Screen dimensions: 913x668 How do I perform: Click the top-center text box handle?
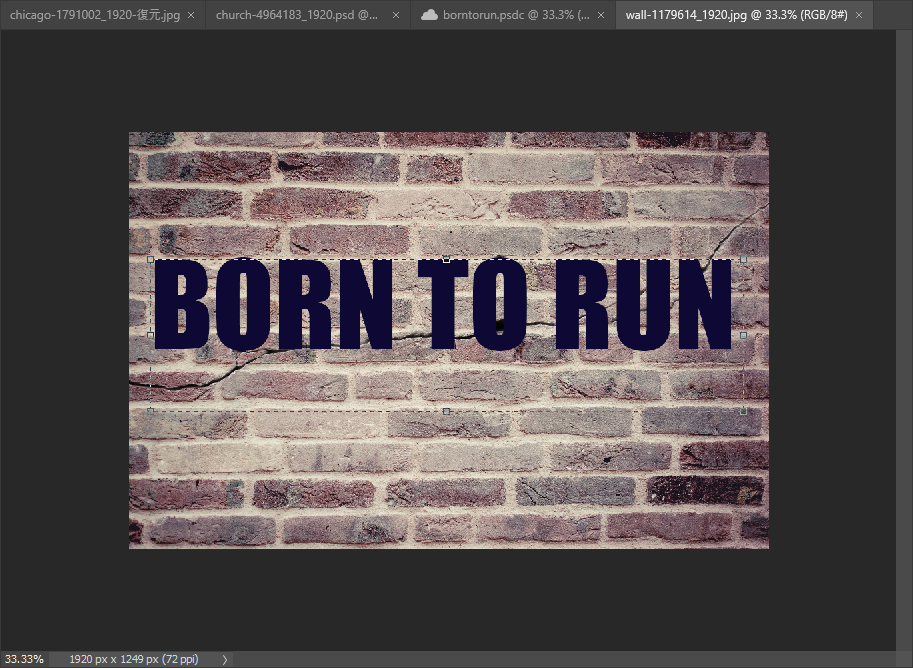[x=447, y=260]
